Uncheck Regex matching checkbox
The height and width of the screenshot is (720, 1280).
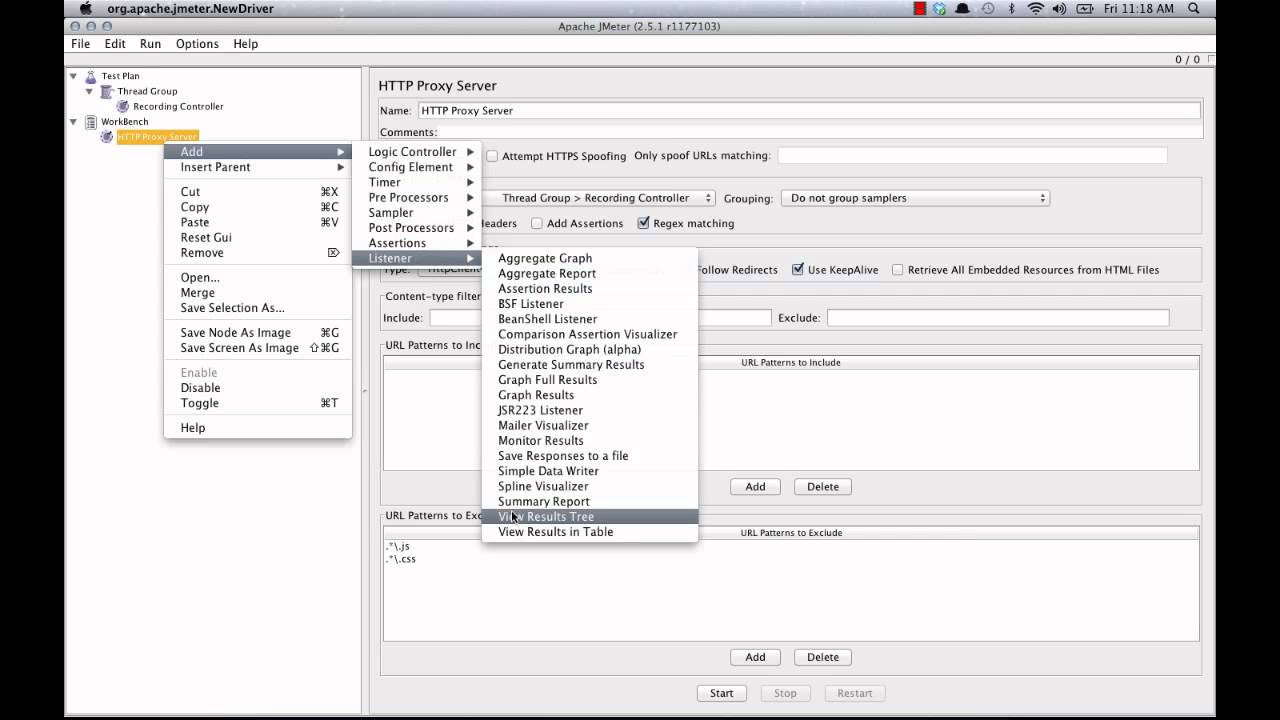point(643,224)
